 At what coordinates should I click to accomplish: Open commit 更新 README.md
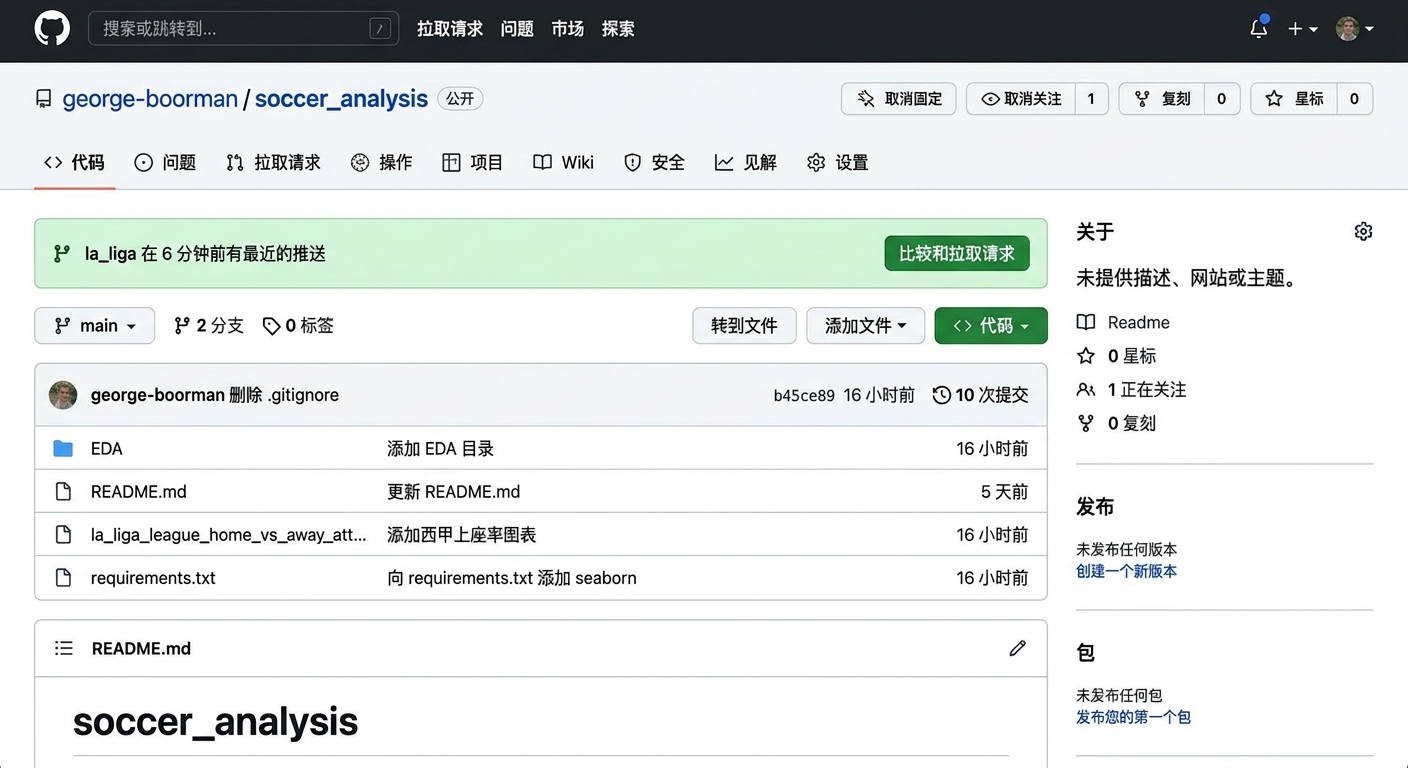tap(453, 492)
